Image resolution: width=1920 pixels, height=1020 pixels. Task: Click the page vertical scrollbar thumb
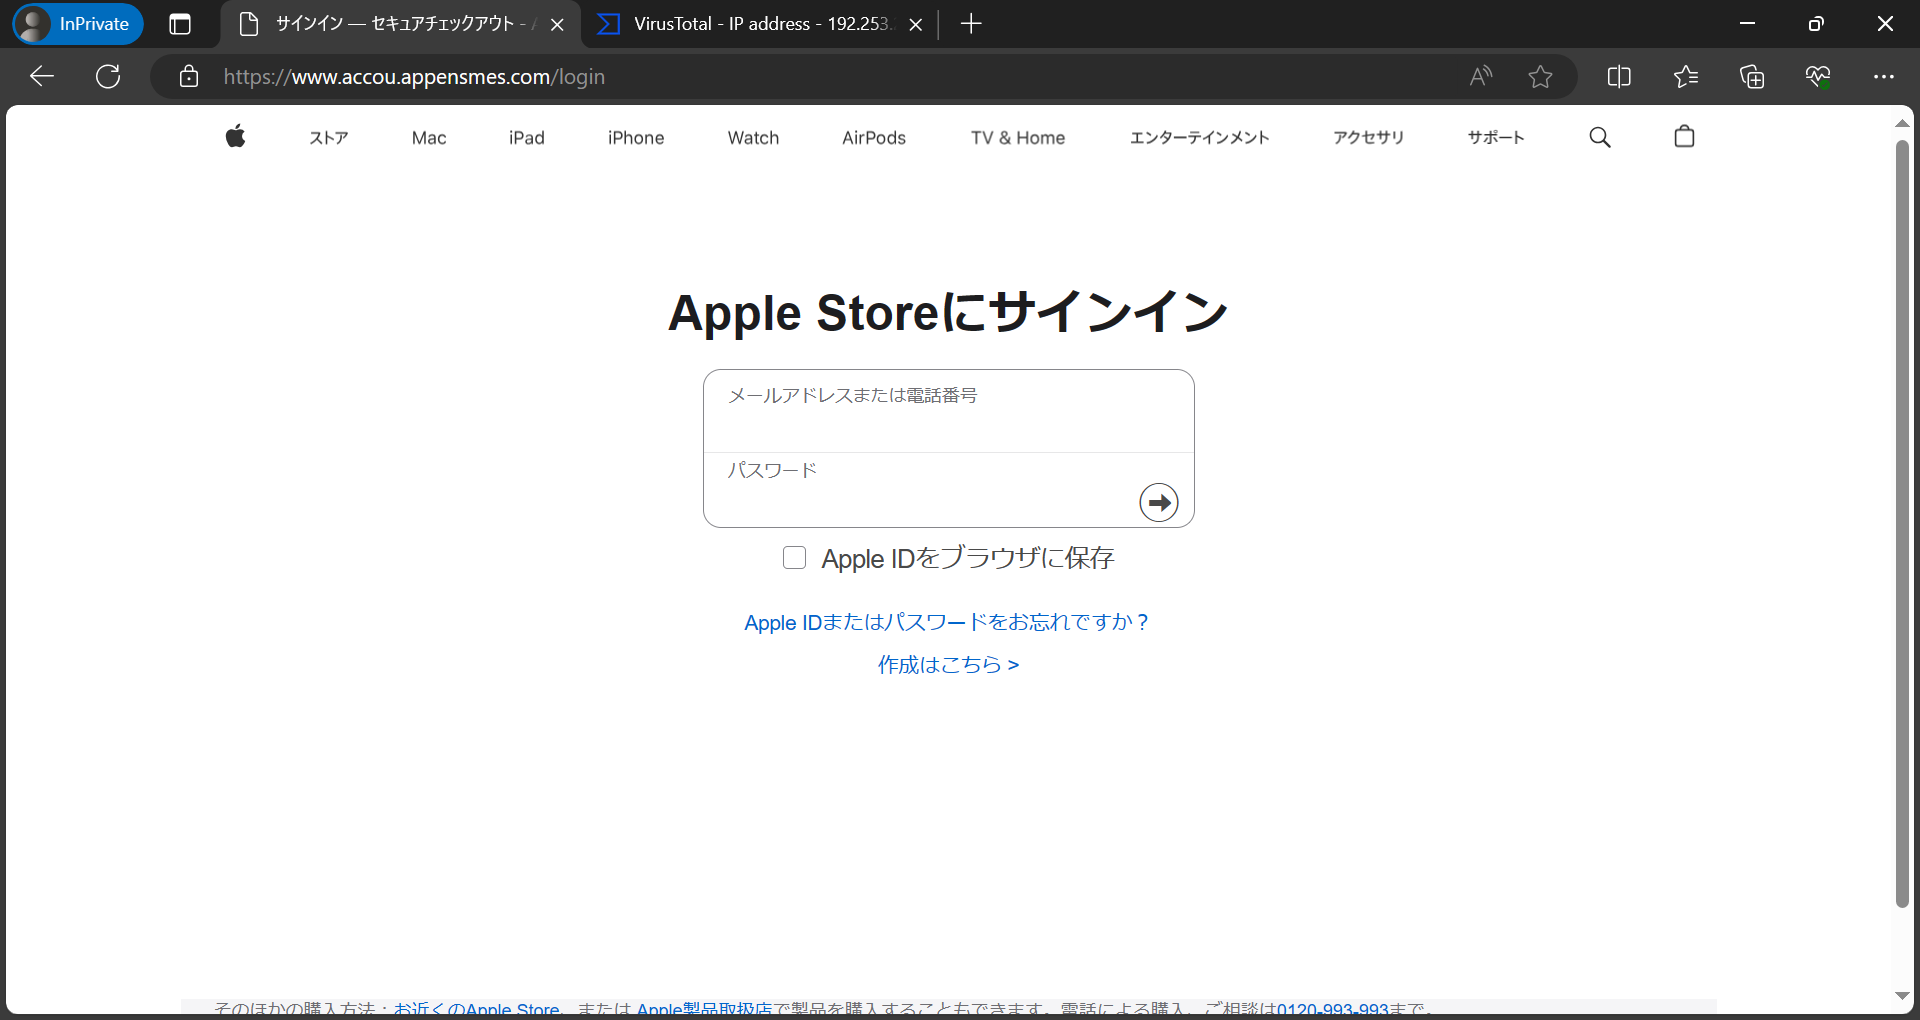click(1902, 523)
